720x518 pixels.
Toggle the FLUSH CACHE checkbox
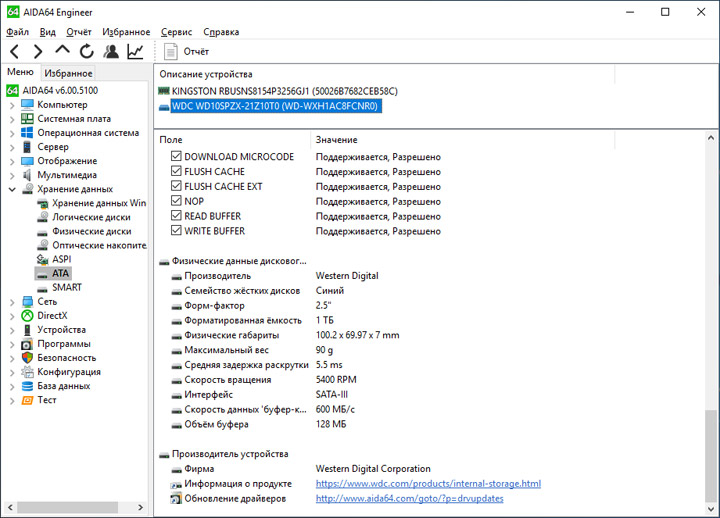pos(176,171)
